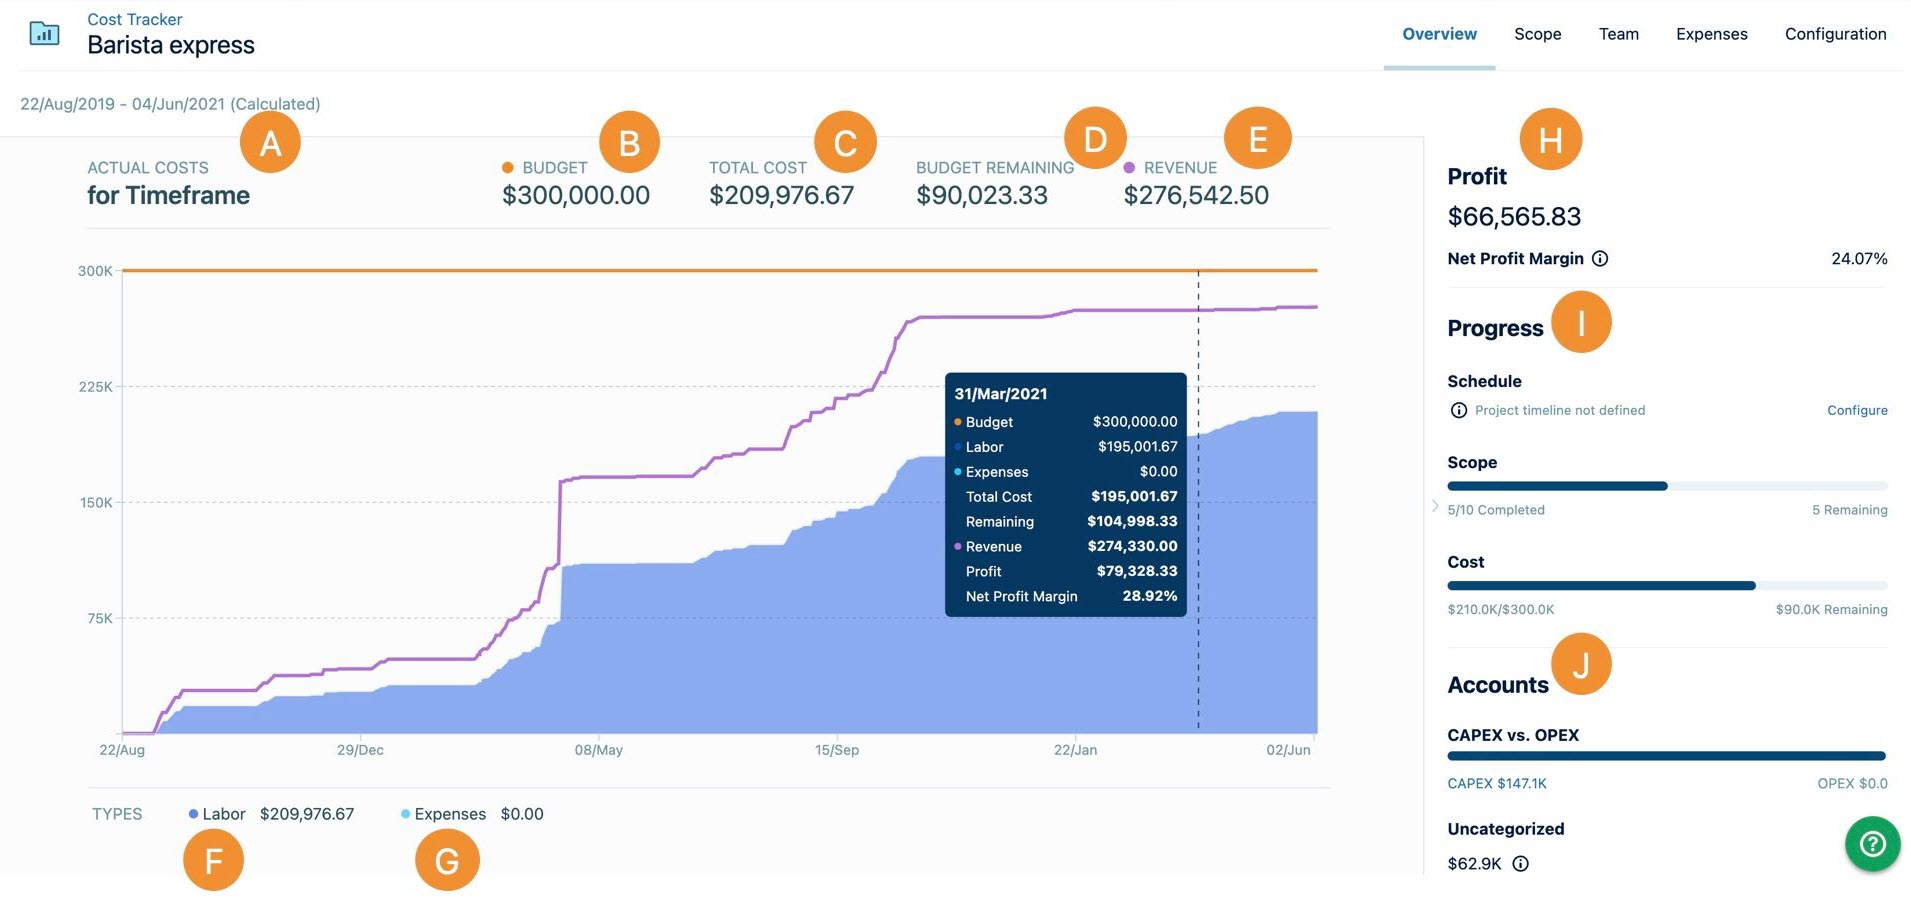This screenshot has height=897, width=1911.
Task: Click the orange Budget legend dot
Action: pos(507,167)
